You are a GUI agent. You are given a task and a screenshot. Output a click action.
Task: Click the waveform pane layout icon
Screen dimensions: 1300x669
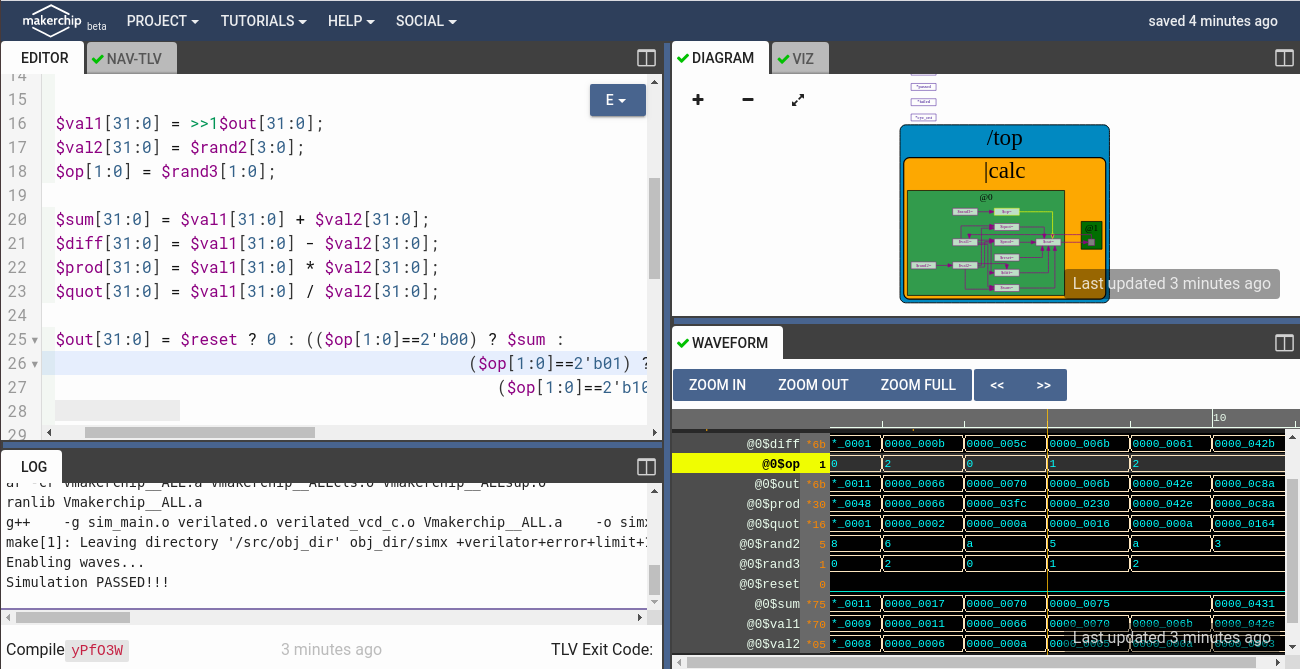[1284, 343]
